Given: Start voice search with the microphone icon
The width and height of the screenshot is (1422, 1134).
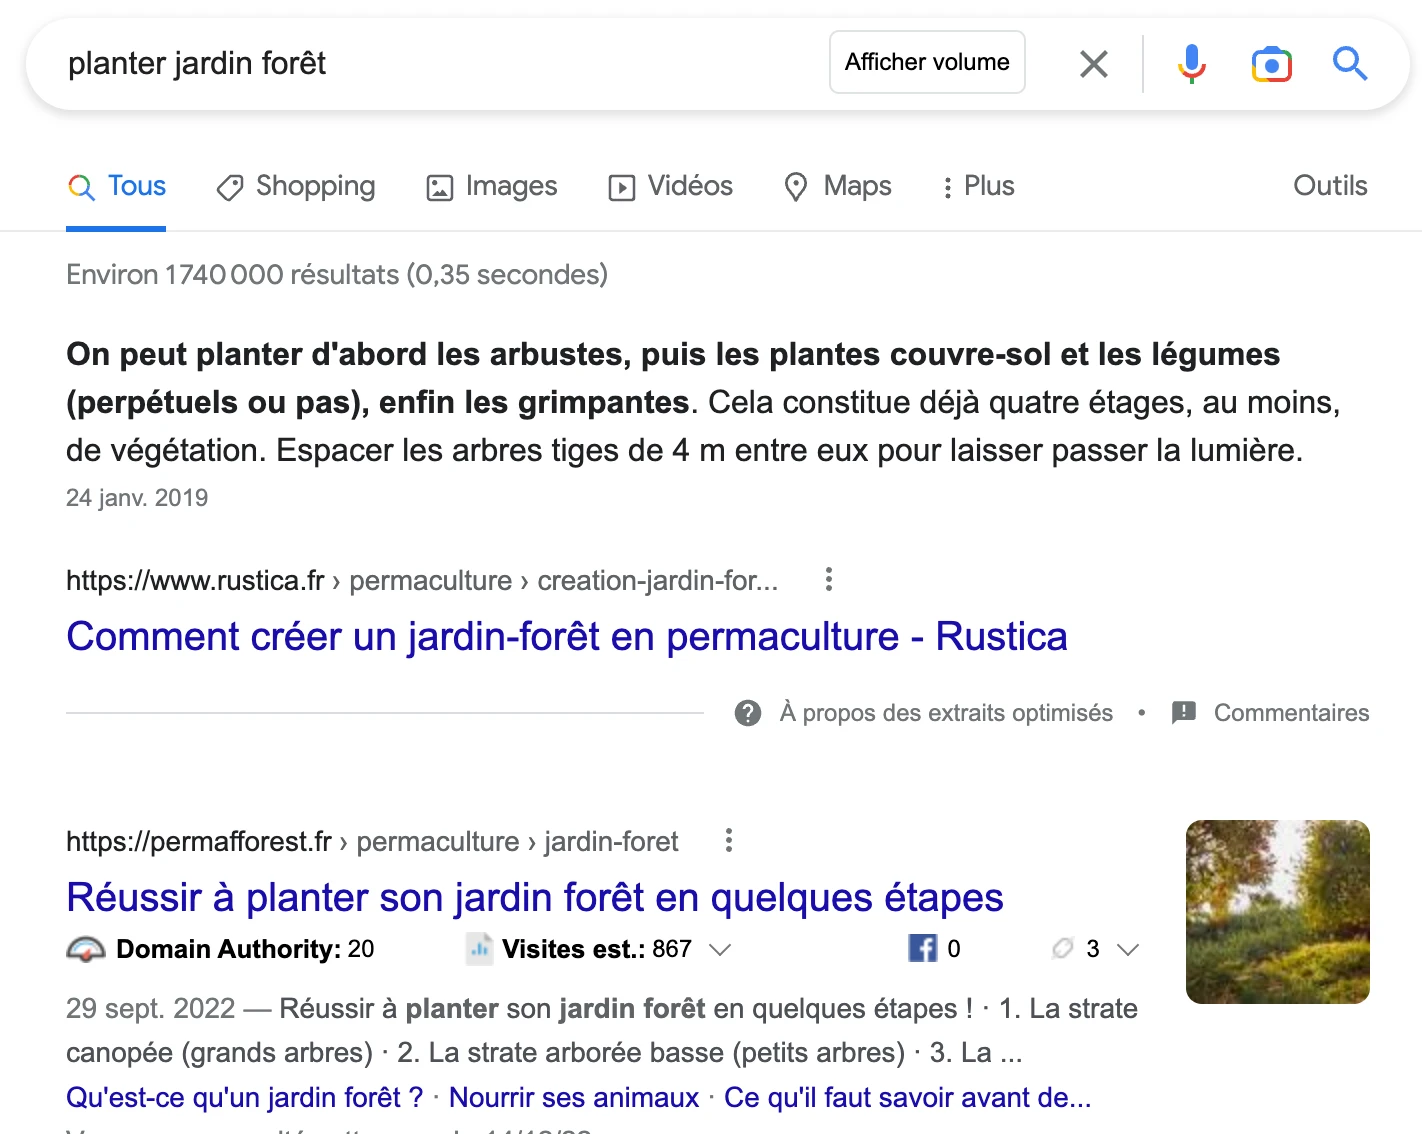Looking at the screenshot, I should pos(1191,64).
